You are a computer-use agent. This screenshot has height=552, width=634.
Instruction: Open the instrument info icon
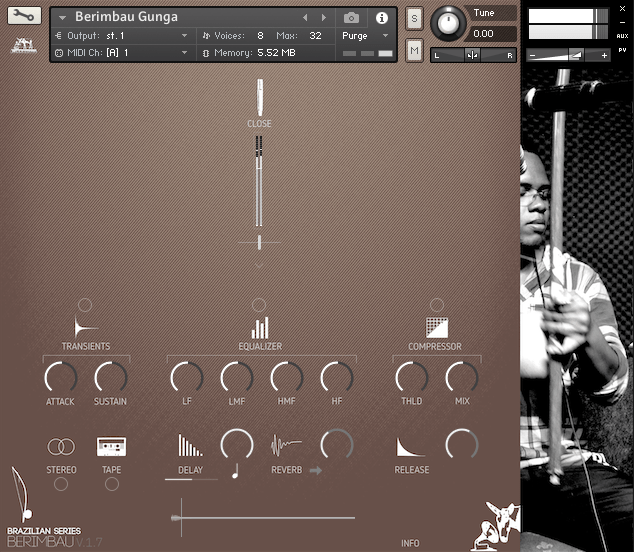coord(381,18)
